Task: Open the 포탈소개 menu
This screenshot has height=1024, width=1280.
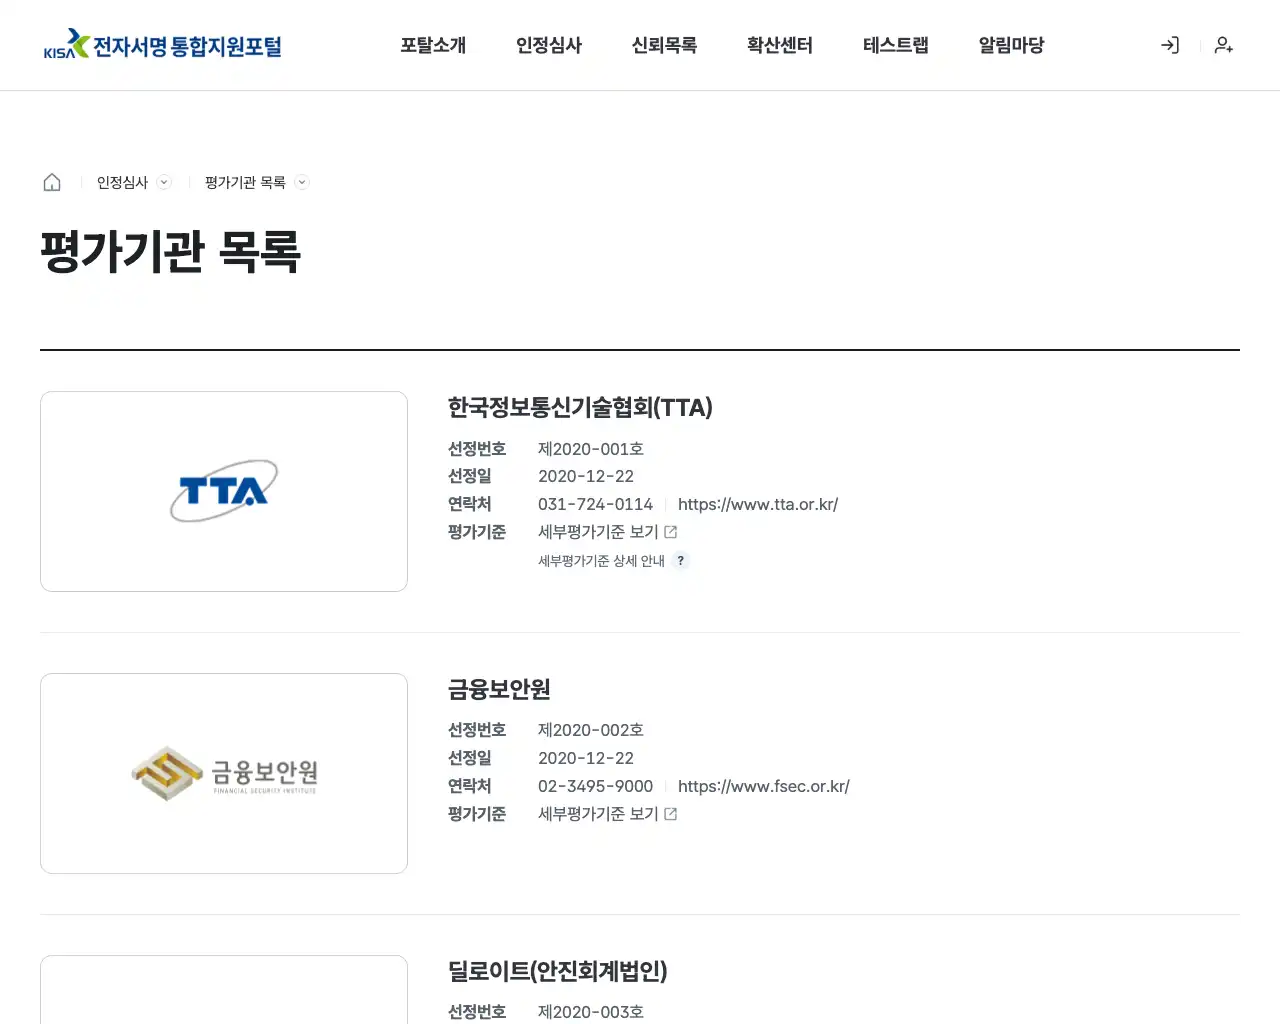Action: coord(433,45)
